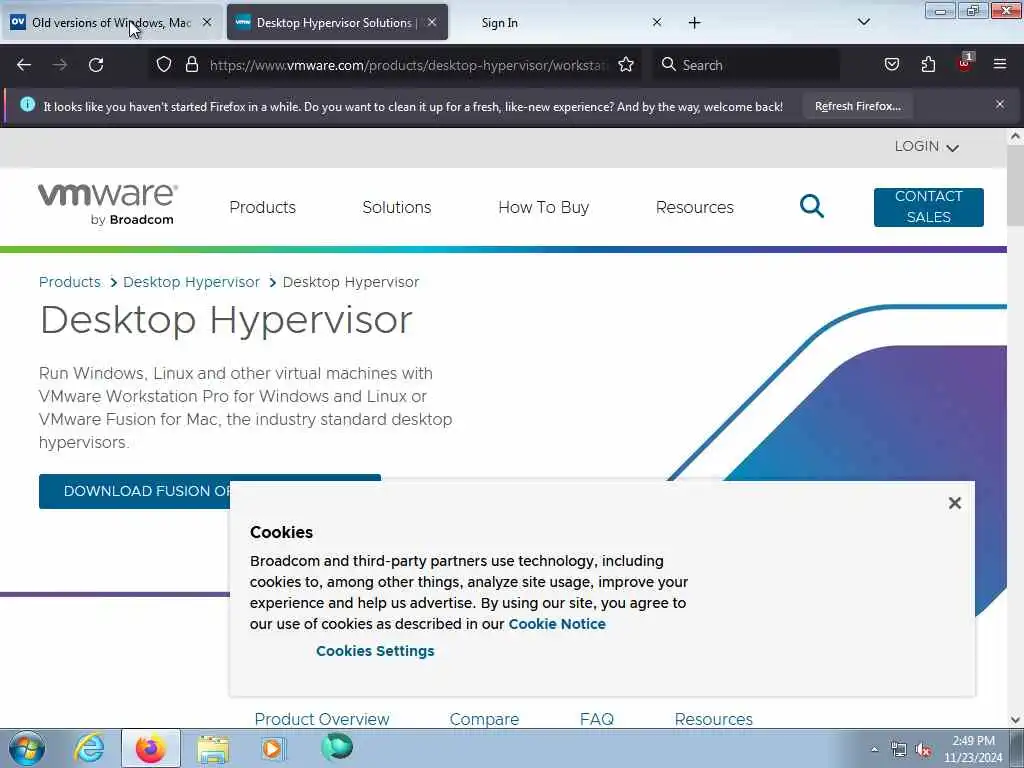1024x768 pixels.
Task: Open the Windows Start menu
Action: point(27,748)
